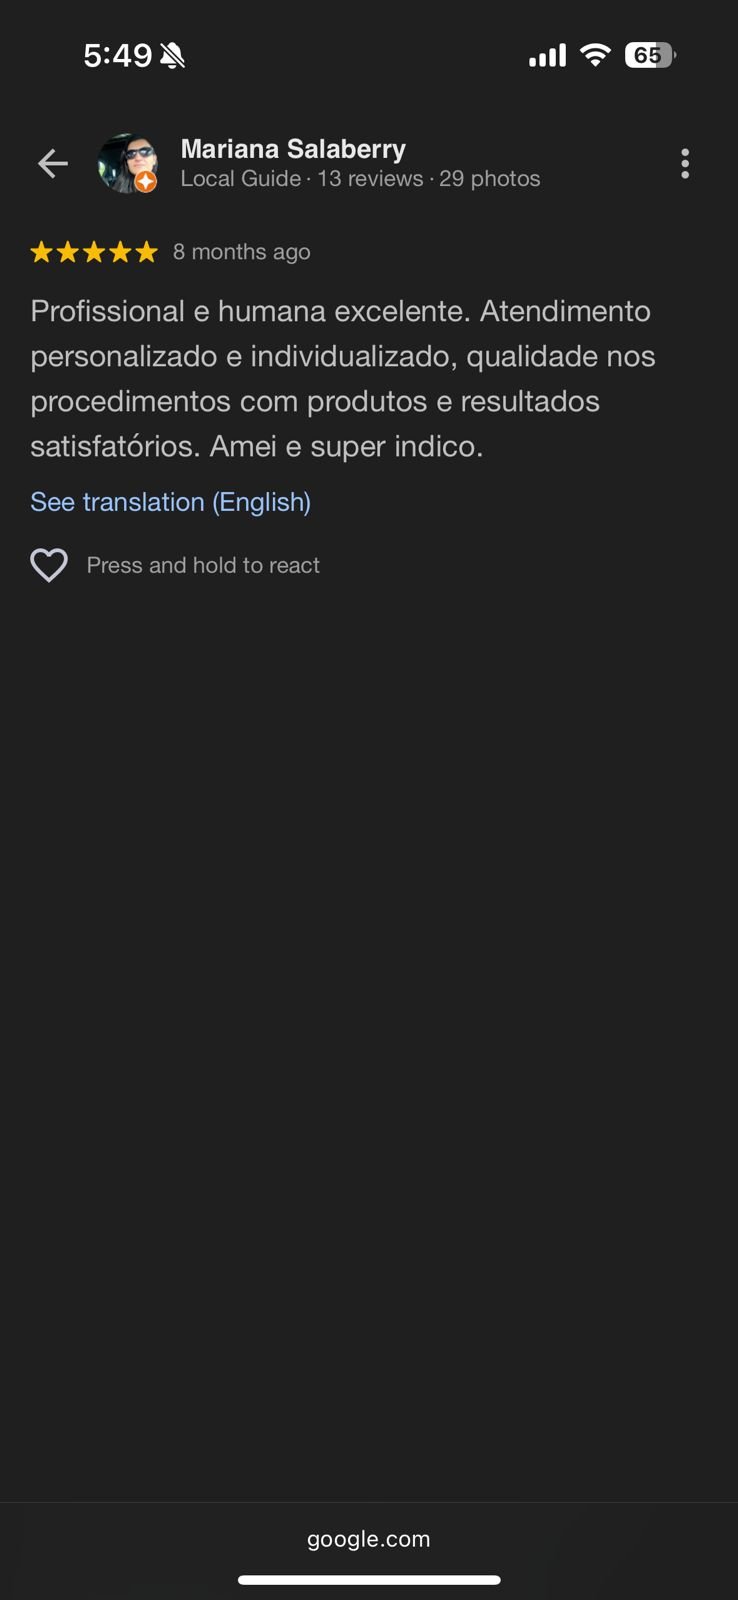The image size is (738, 1600).
Task: Tap the cellular signal bars
Action: point(547,56)
